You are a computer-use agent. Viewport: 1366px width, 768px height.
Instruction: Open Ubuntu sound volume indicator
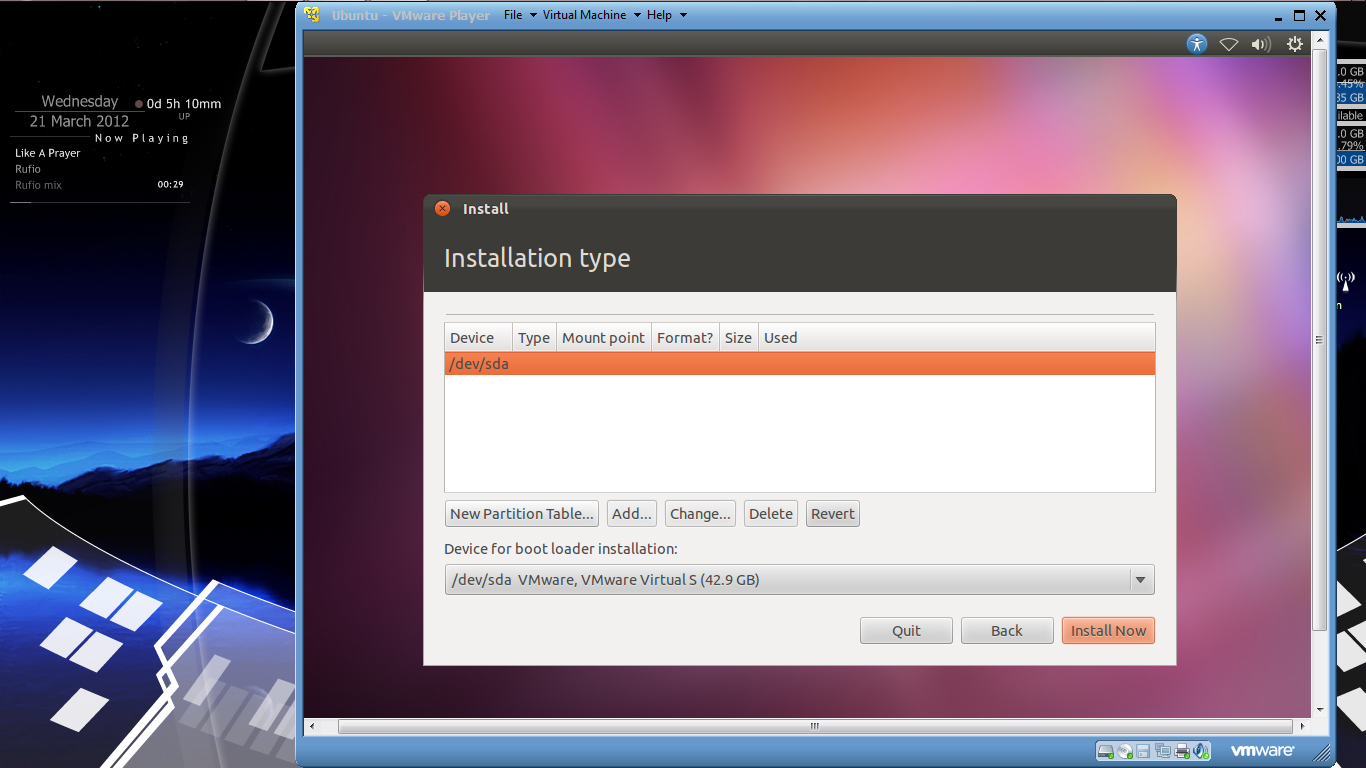point(1261,44)
